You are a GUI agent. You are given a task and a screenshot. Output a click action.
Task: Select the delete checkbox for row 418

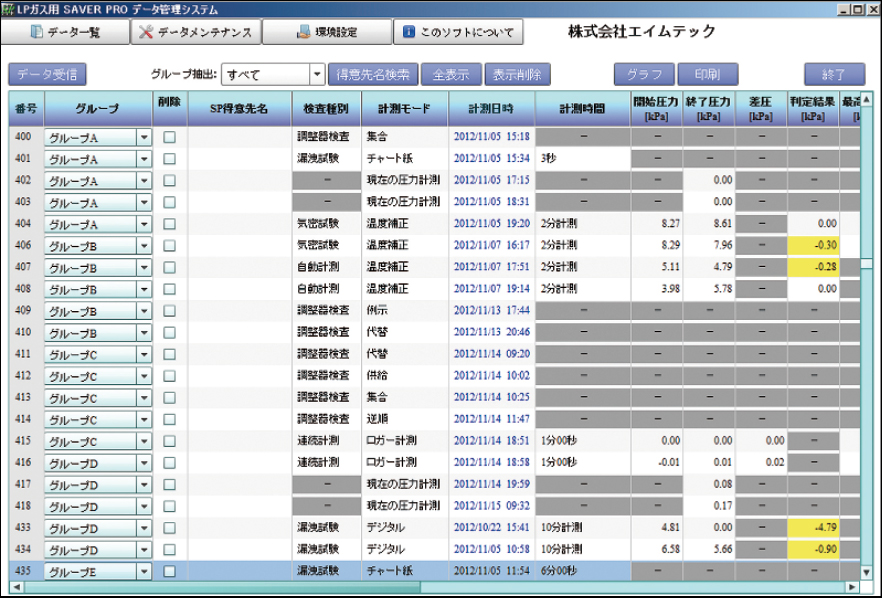(169, 506)
